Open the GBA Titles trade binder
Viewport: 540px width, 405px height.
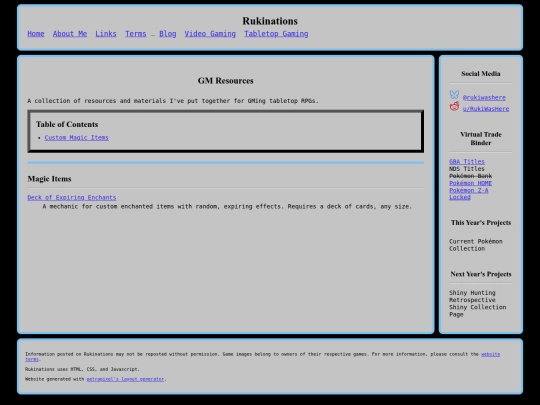coord(467,162)
